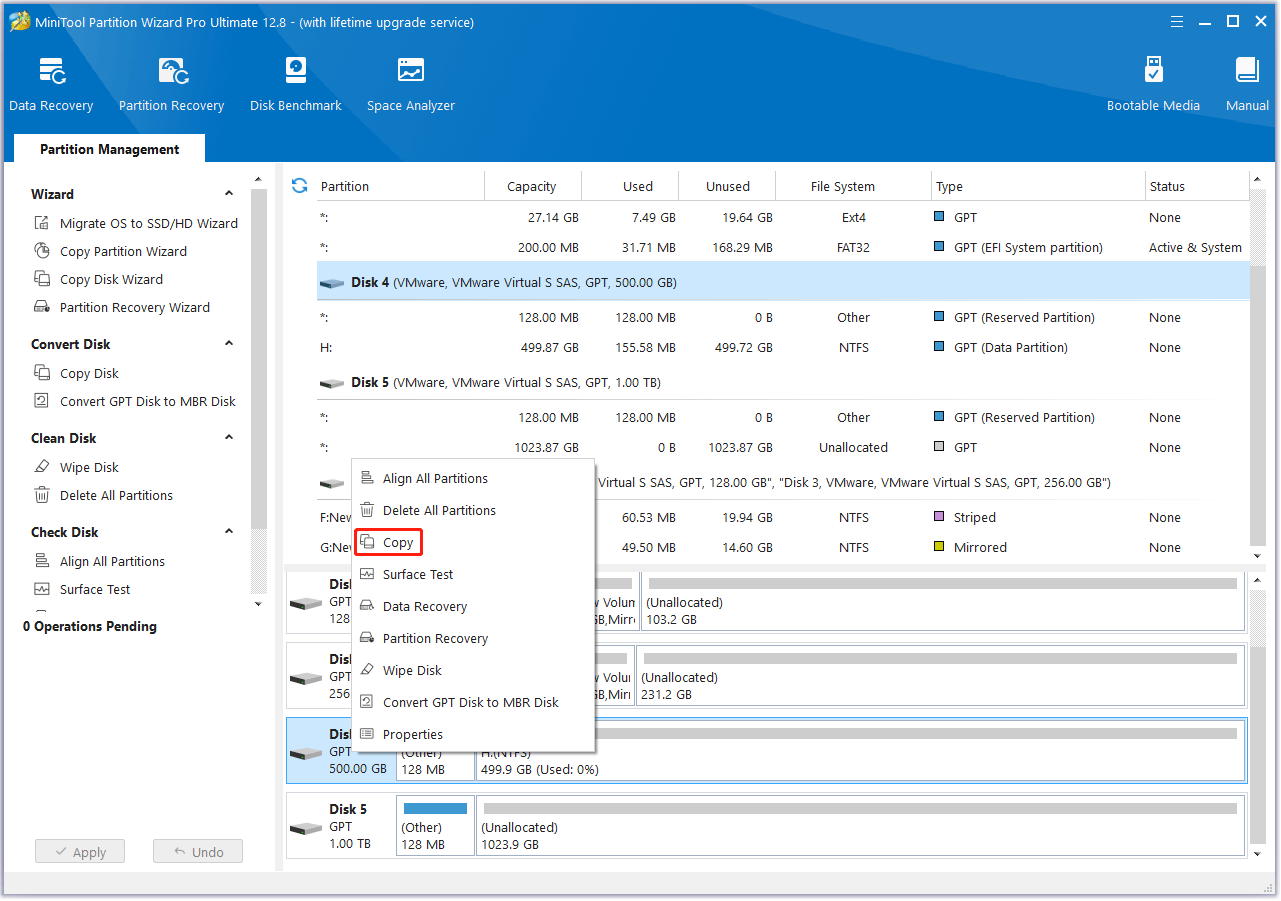The height and width of the screenshot is (901, 1281).
Task: Click the Undo button
Action: pos(198,852)
